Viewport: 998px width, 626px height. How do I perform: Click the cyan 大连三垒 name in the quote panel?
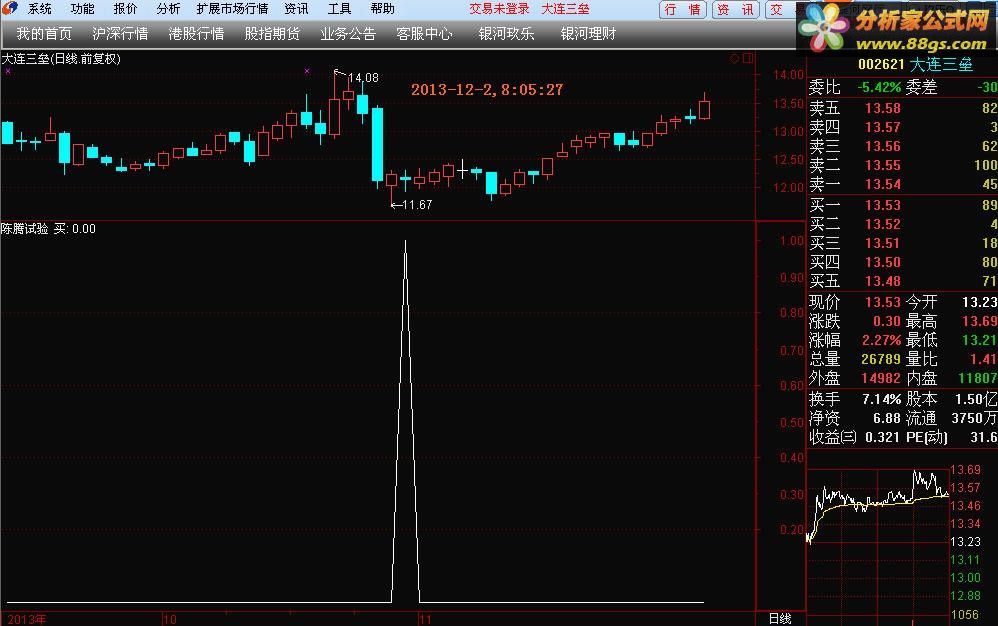pos(941,64)
